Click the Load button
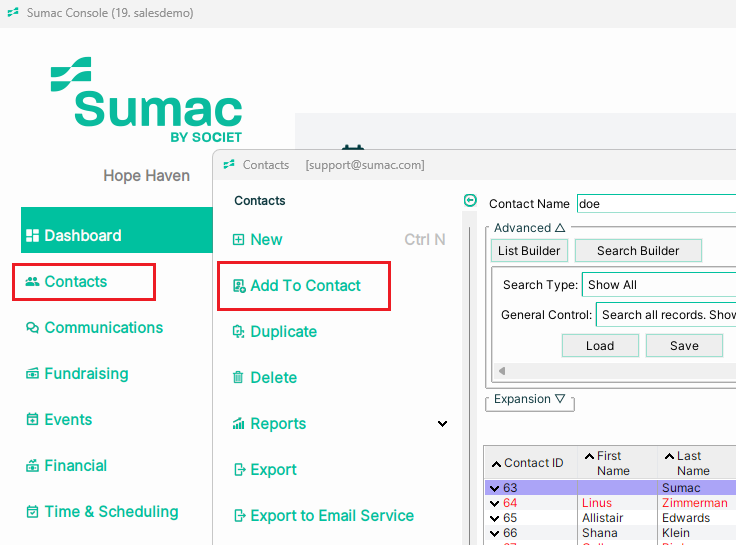736x545 pixels. (x=600, y=346)
